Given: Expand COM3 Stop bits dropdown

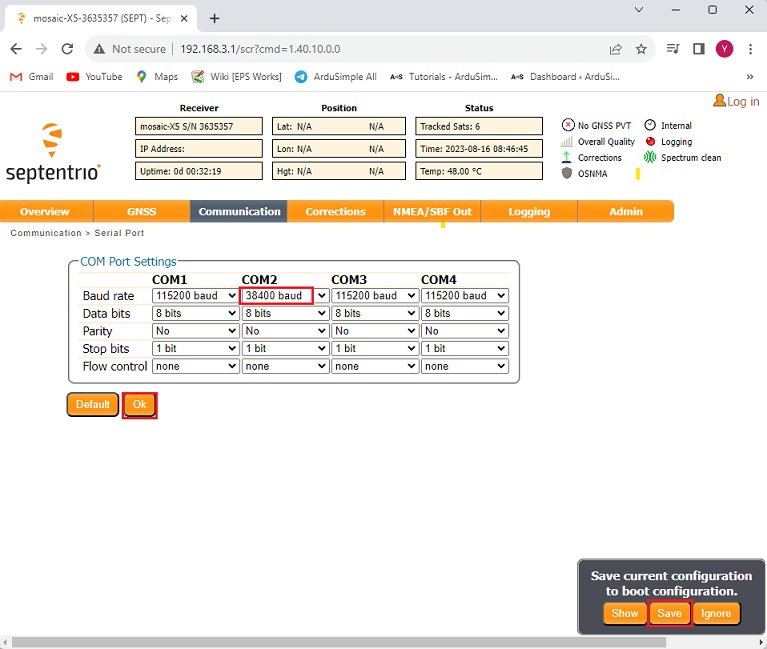Looking at the screenshot, I should coord(374,349).
